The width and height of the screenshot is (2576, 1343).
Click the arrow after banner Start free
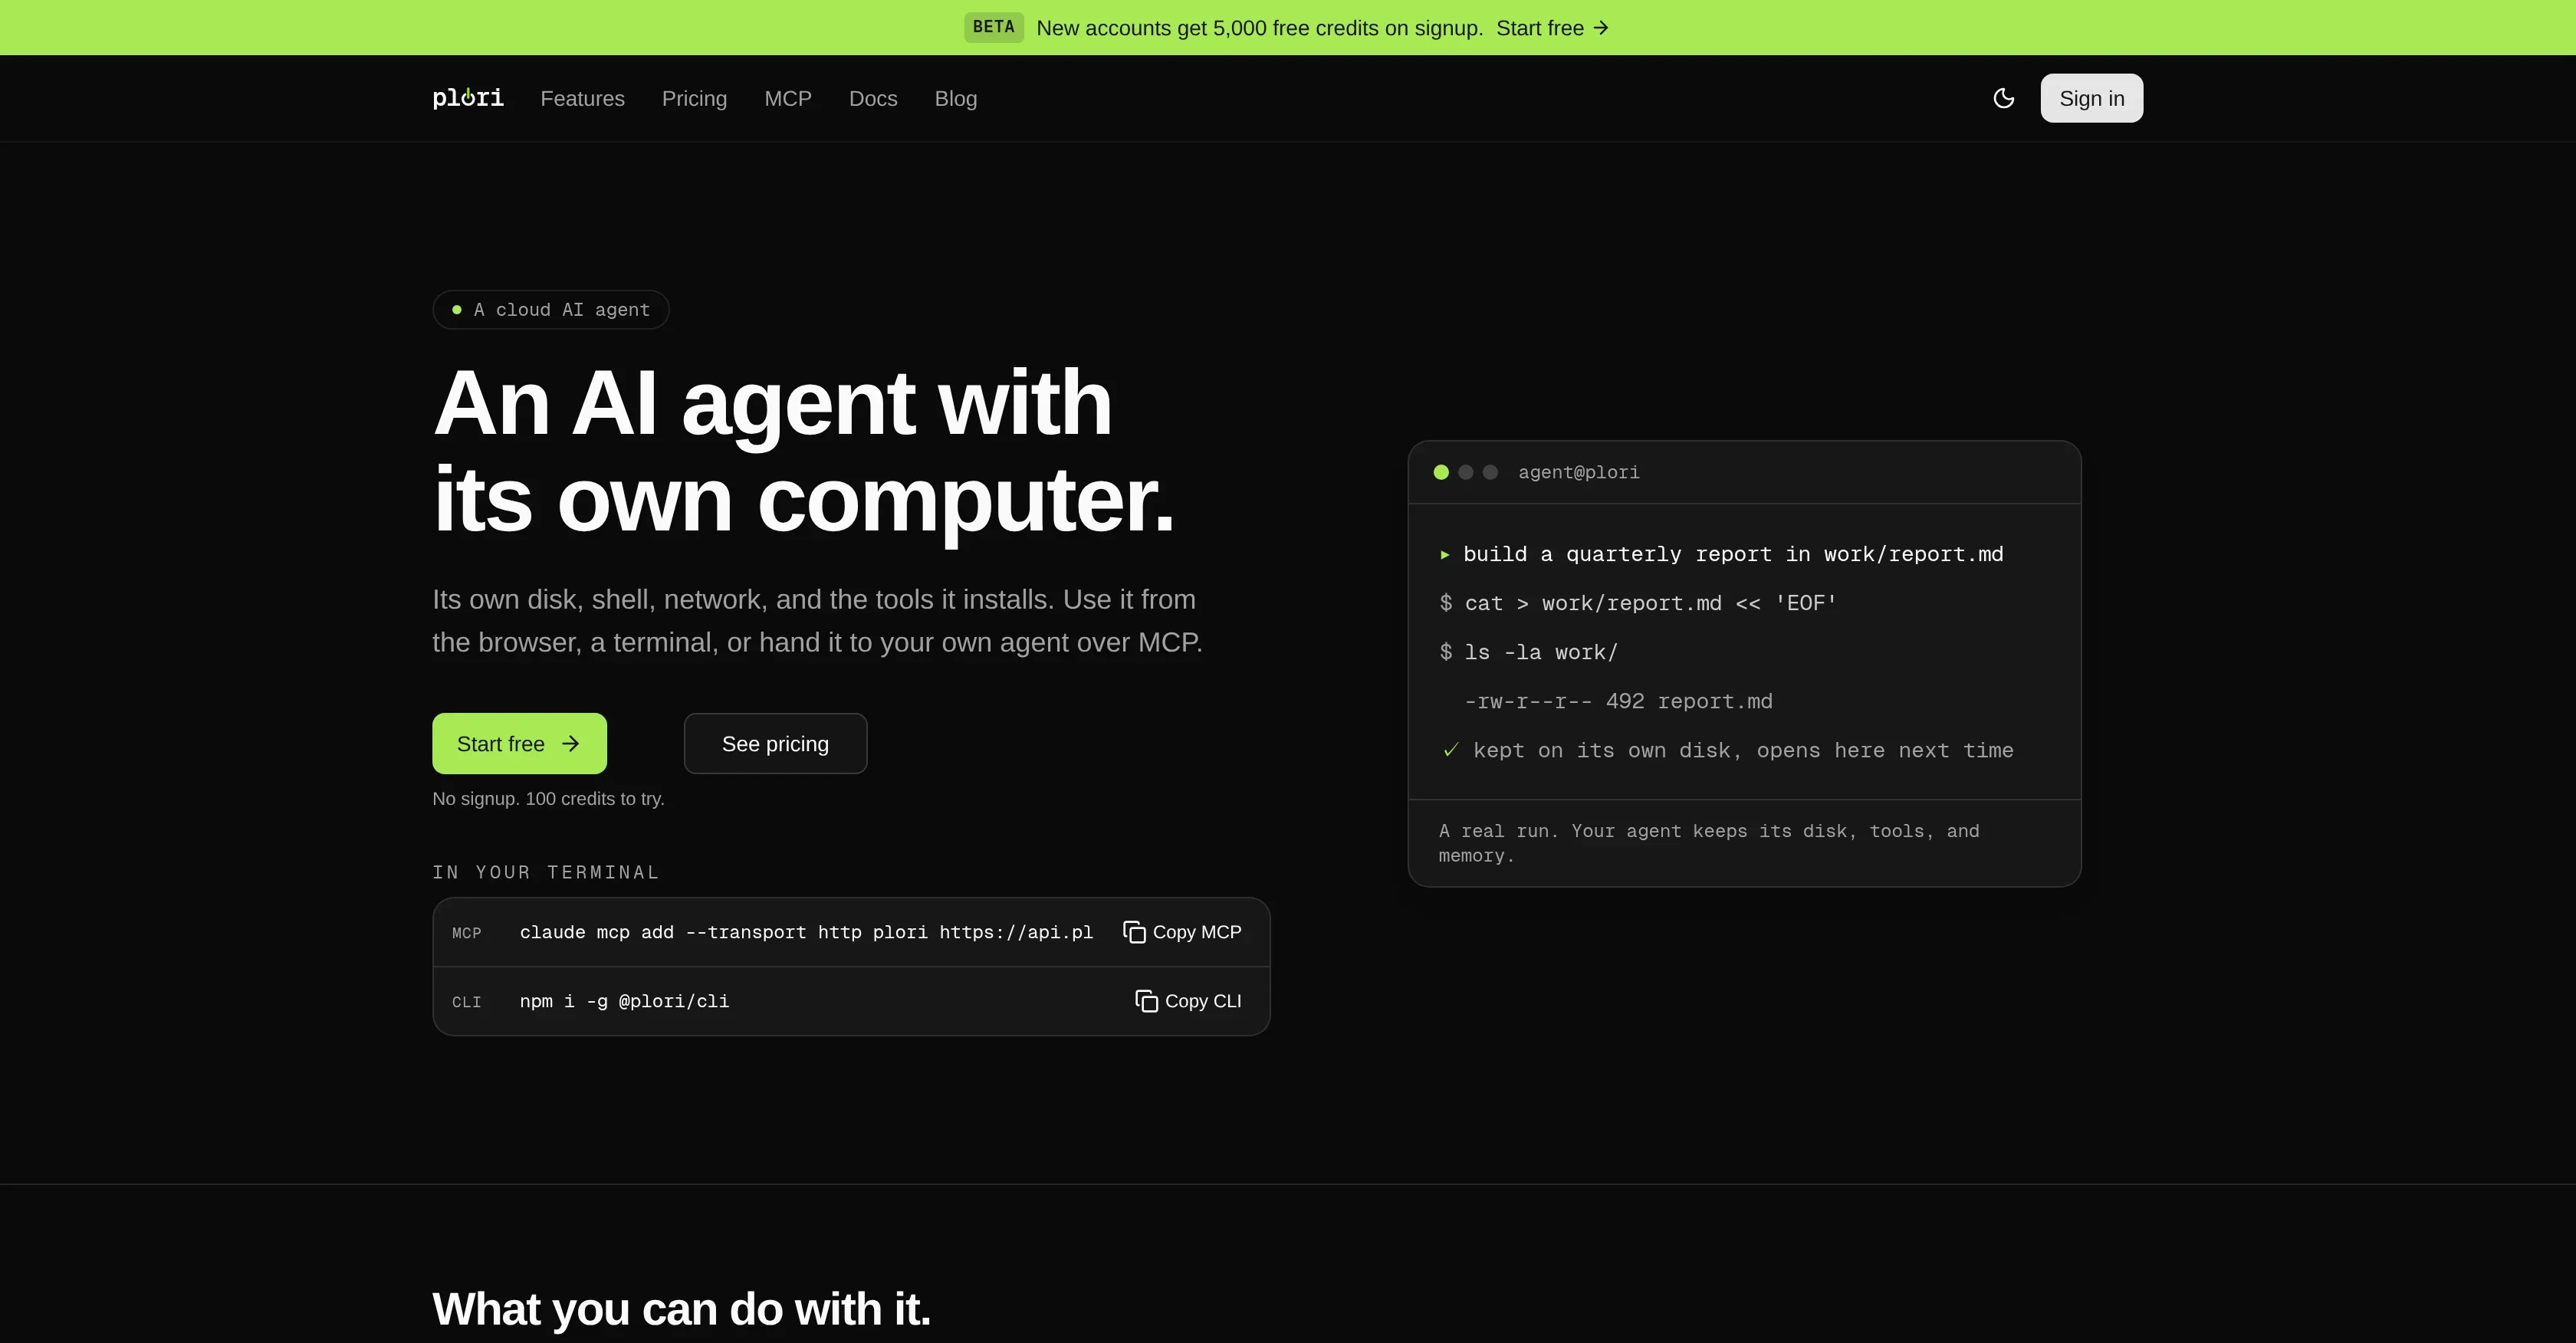click(1601, 28)
